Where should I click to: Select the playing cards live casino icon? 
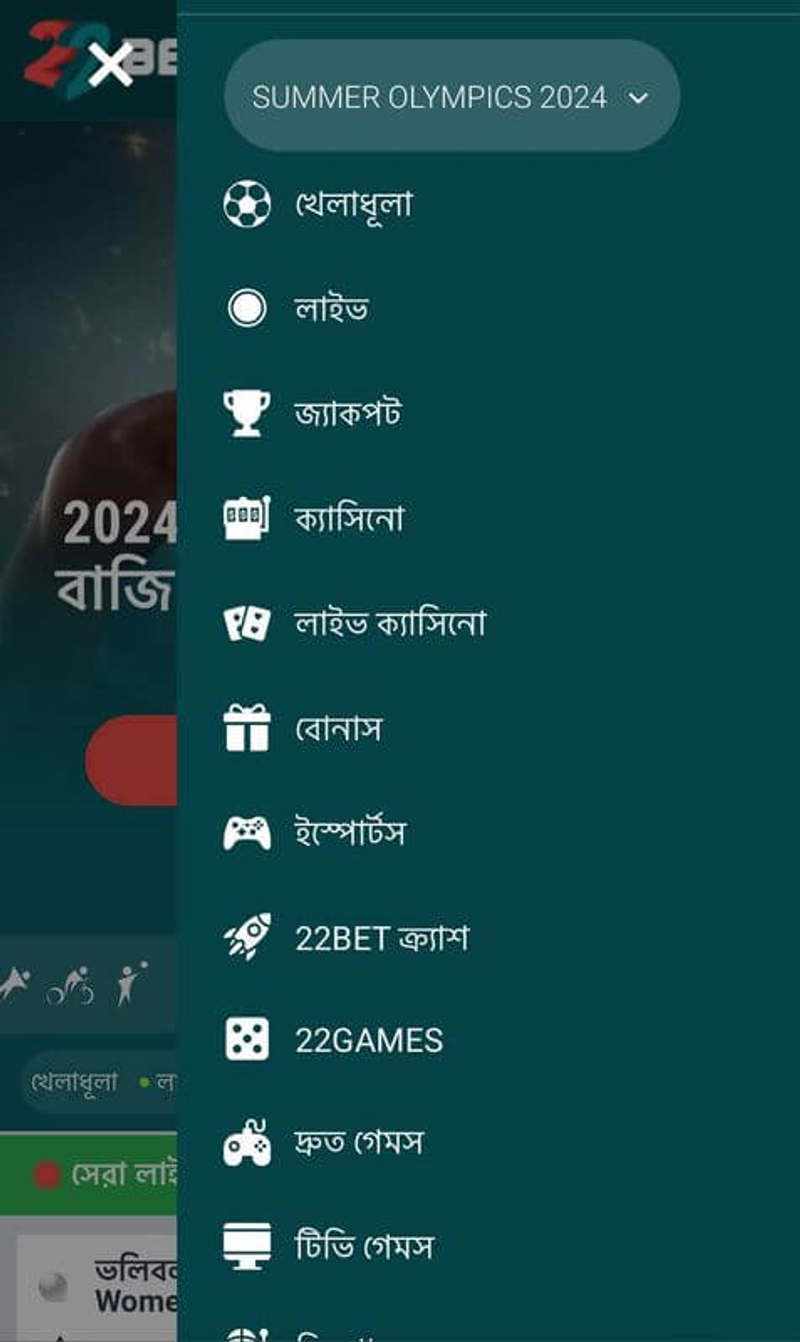point(246,623)
